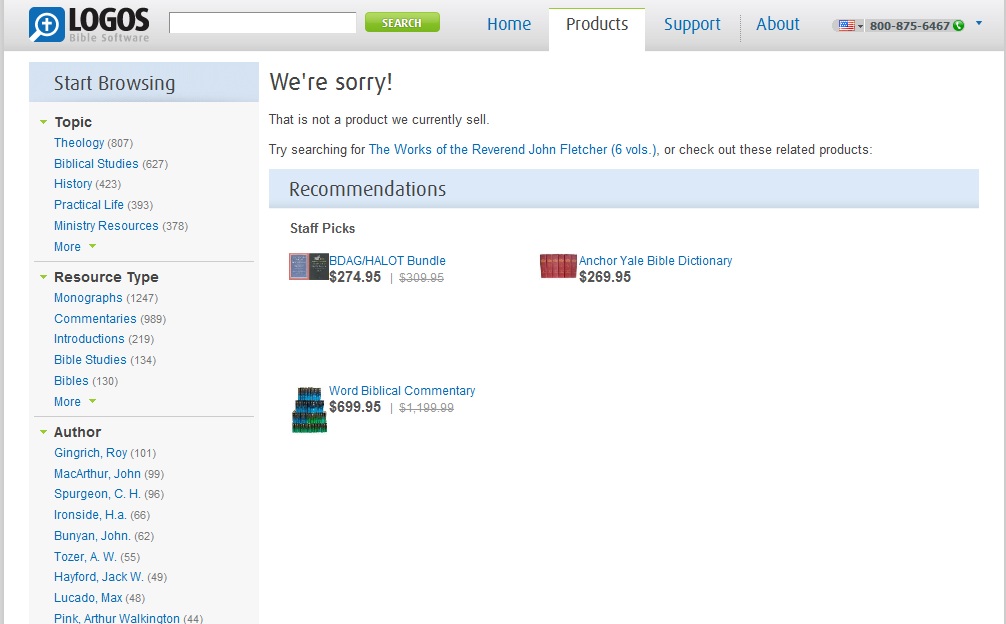Click the $269.95 price
Screen dimensions: 1006x624
pos(605,277)
